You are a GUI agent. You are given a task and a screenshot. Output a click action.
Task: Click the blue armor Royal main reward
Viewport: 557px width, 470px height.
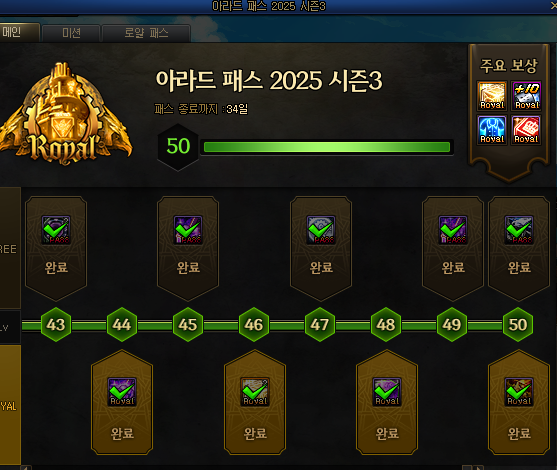(492, 130)
